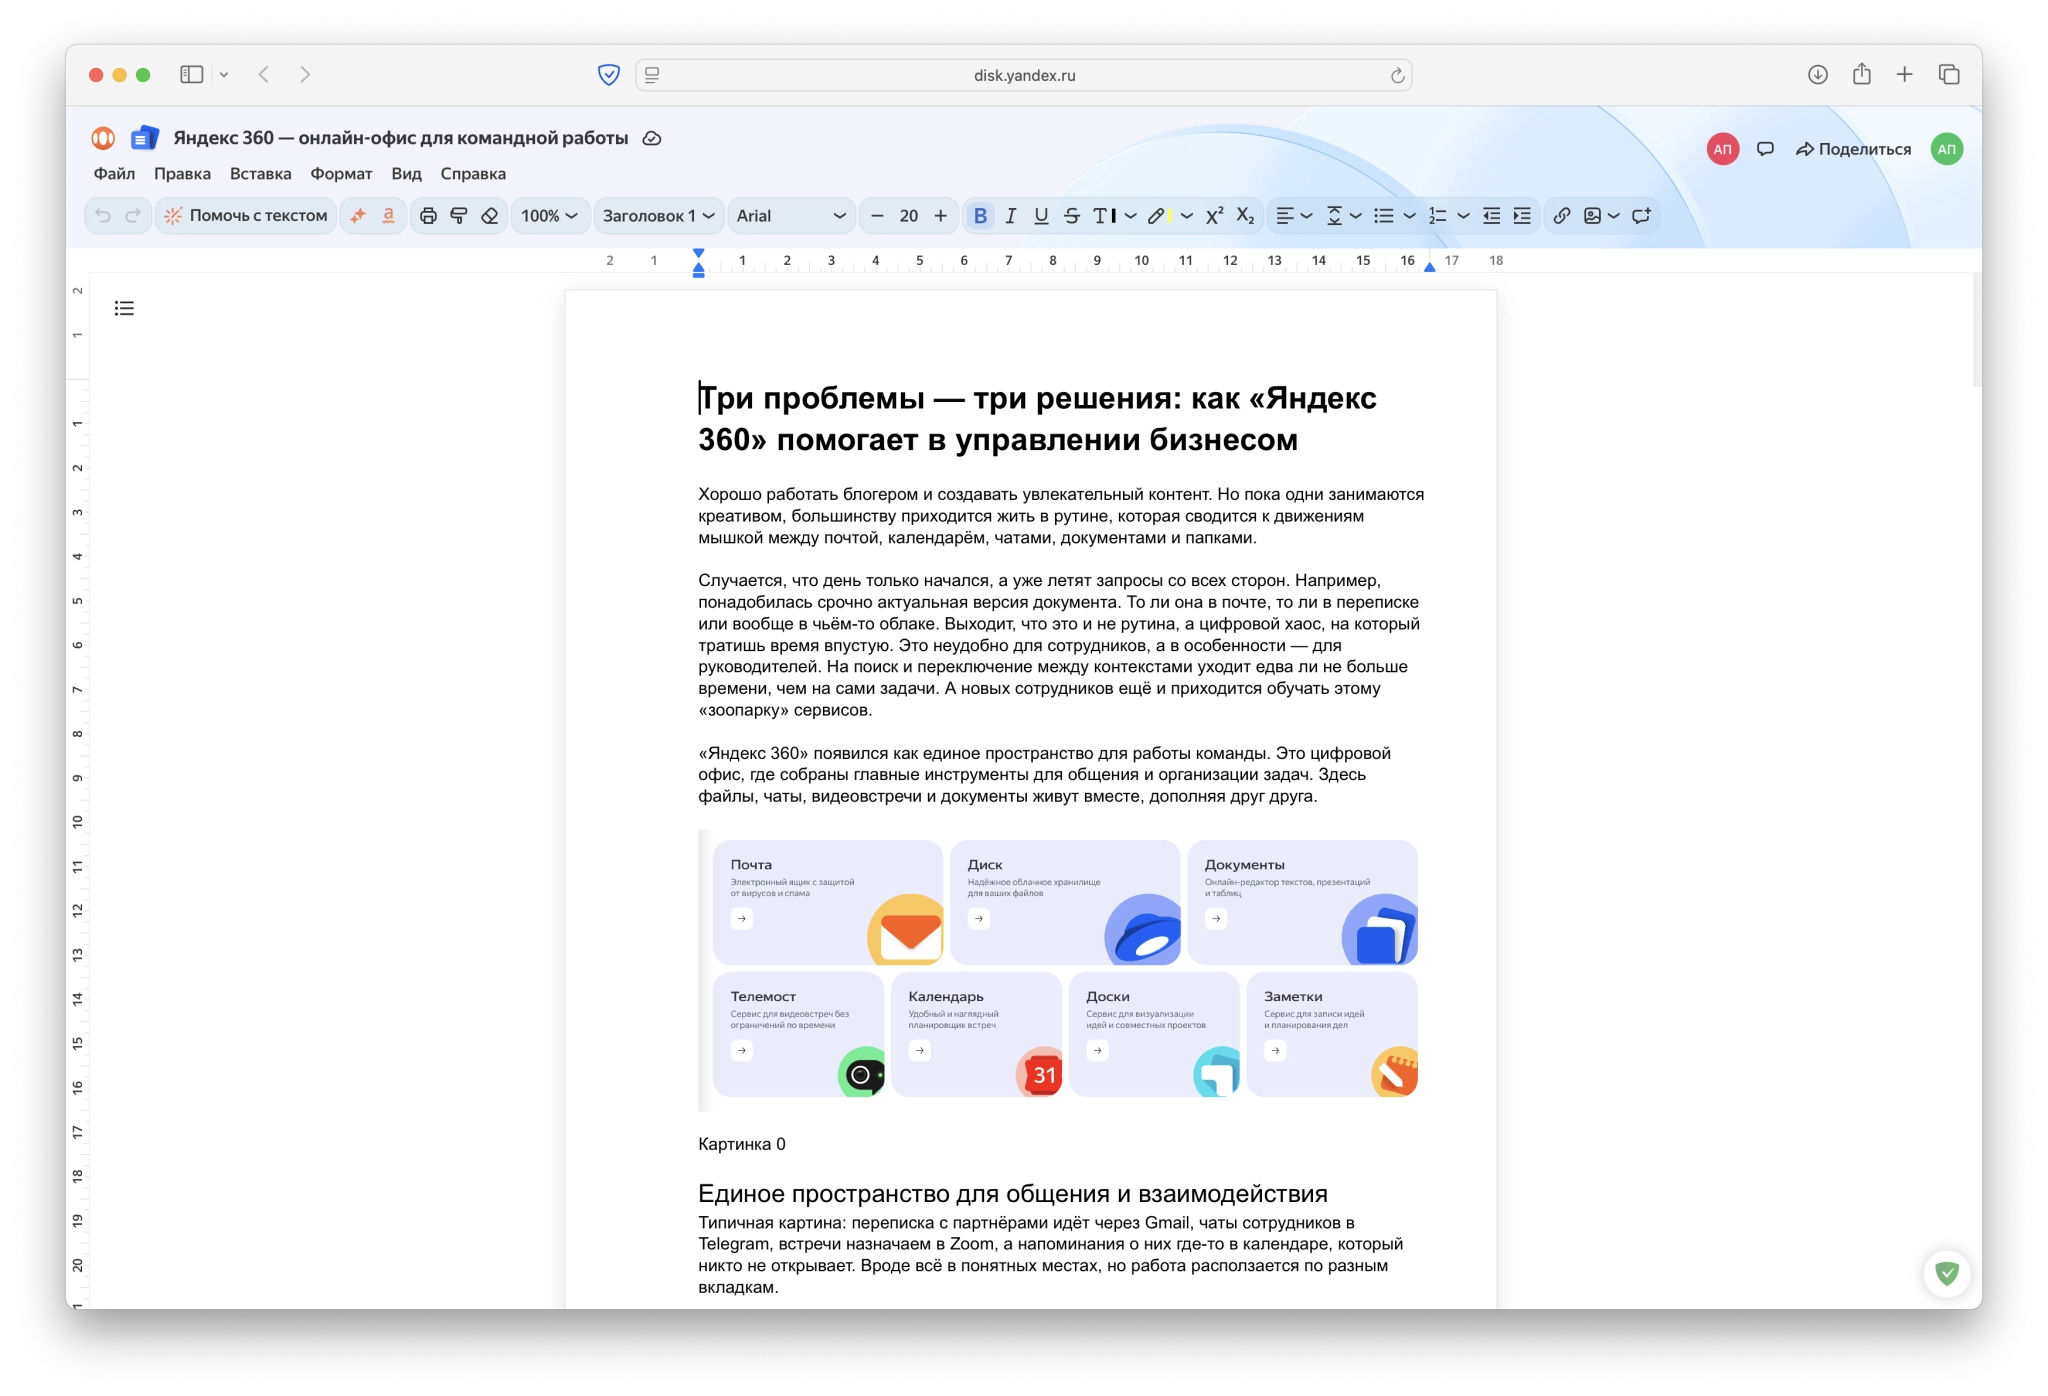Click the increase indent icon

coord(1522,216)
